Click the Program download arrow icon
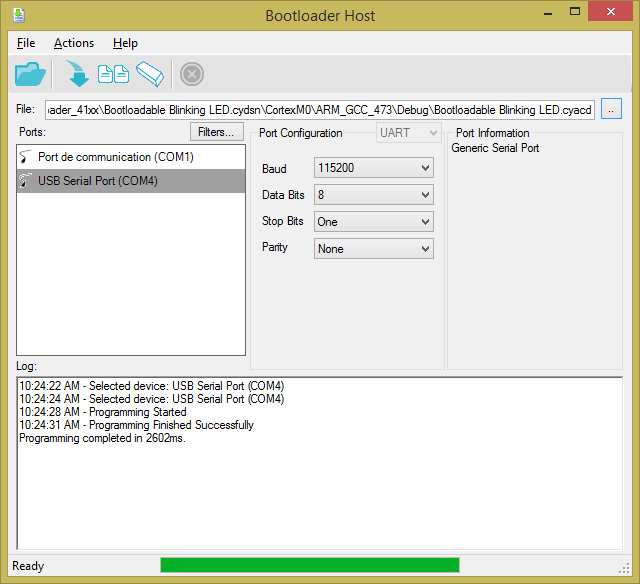640x584 pixels. coord(77,74)
